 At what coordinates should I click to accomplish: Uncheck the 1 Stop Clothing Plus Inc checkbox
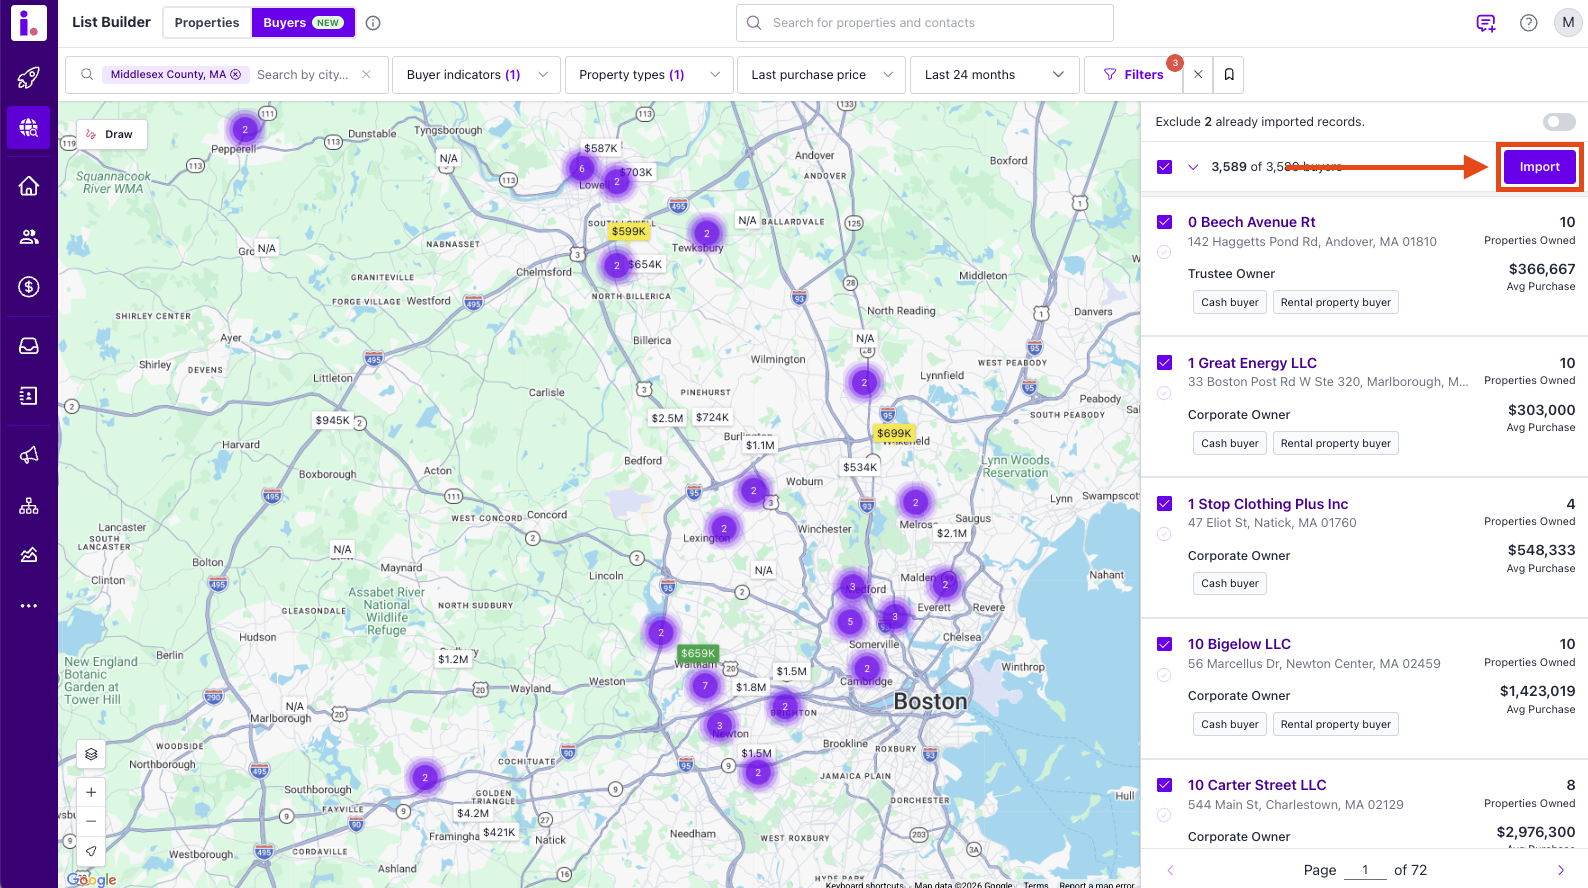click(x=1164, y=504)
